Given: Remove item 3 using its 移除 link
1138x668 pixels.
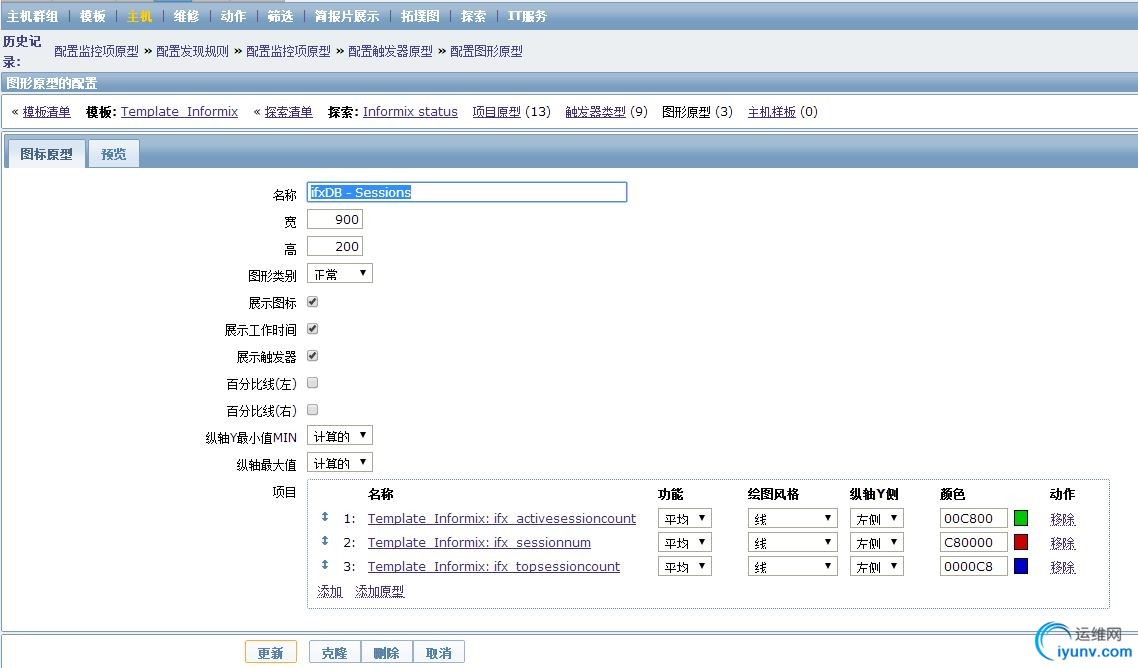Looking at the screenshot, I should pos(1063,567).
